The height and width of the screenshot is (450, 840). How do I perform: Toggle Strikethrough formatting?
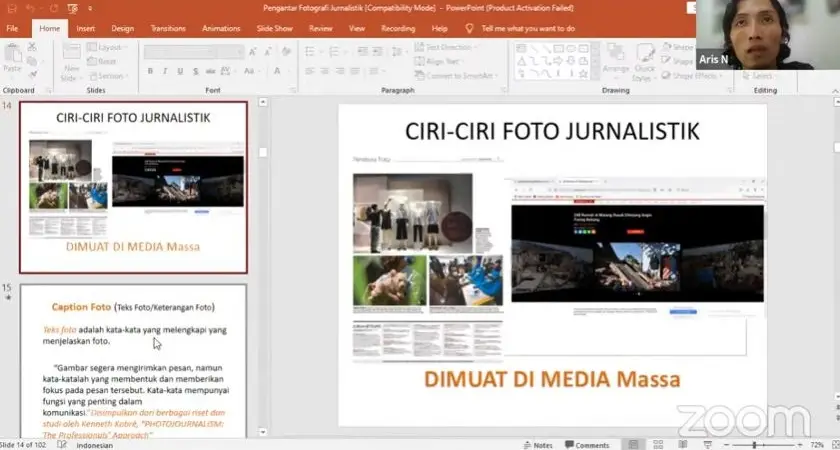pos(210,71)
